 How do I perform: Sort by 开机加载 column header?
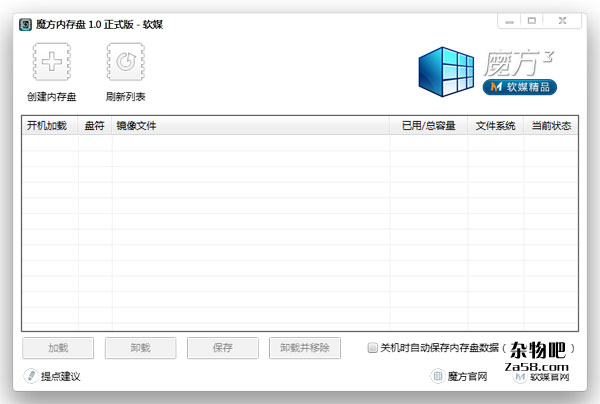click(50, 125)
